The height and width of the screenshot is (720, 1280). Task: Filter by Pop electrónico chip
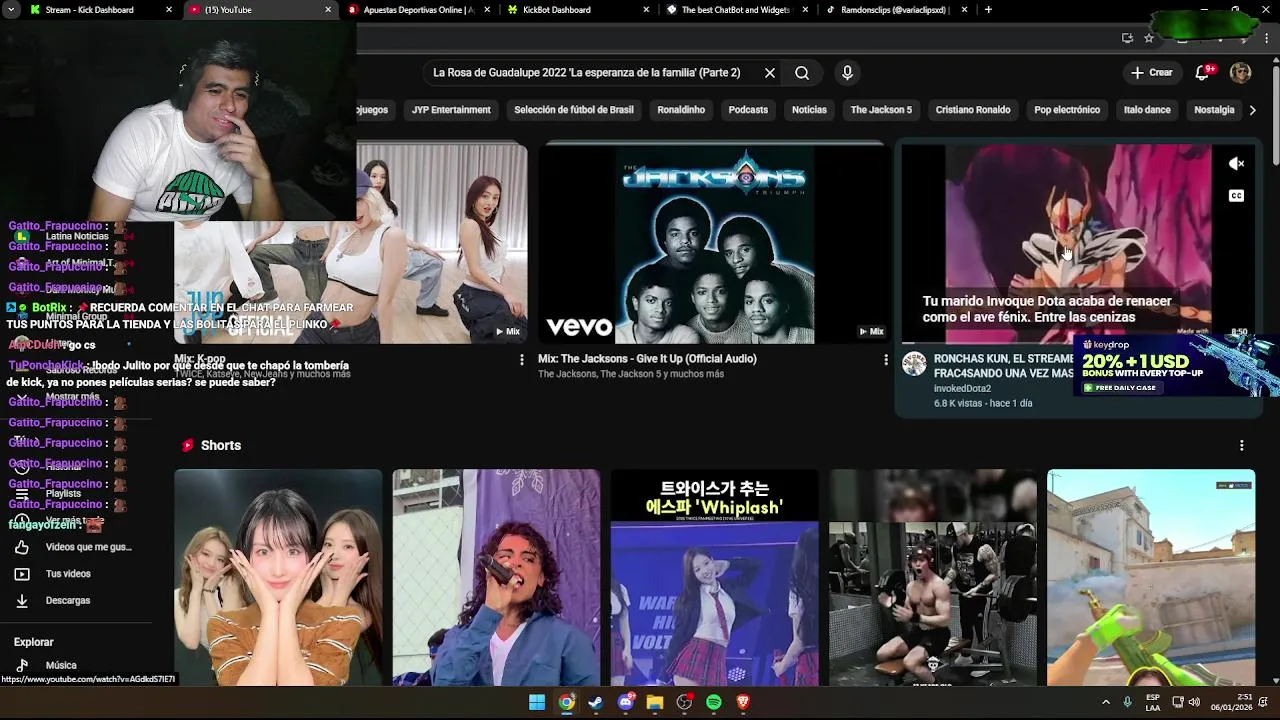[x=1067, y=110]
